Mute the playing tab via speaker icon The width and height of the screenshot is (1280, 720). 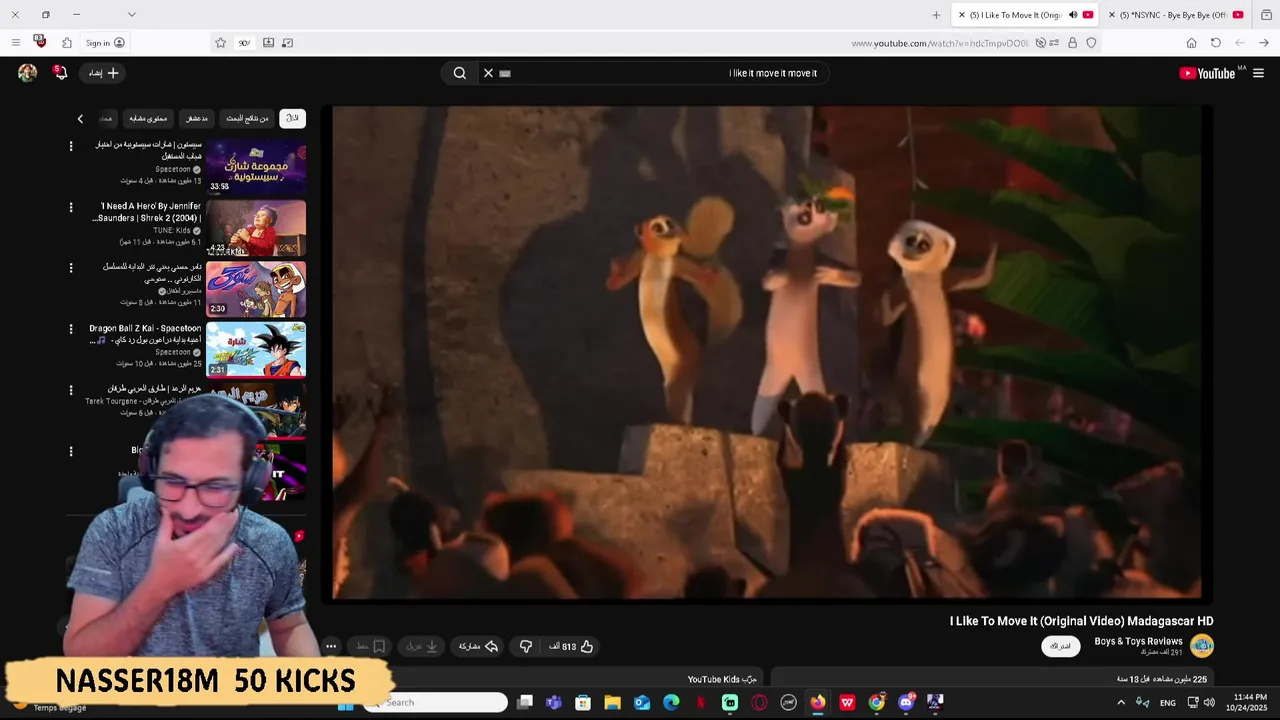(x=1073, y=15)
